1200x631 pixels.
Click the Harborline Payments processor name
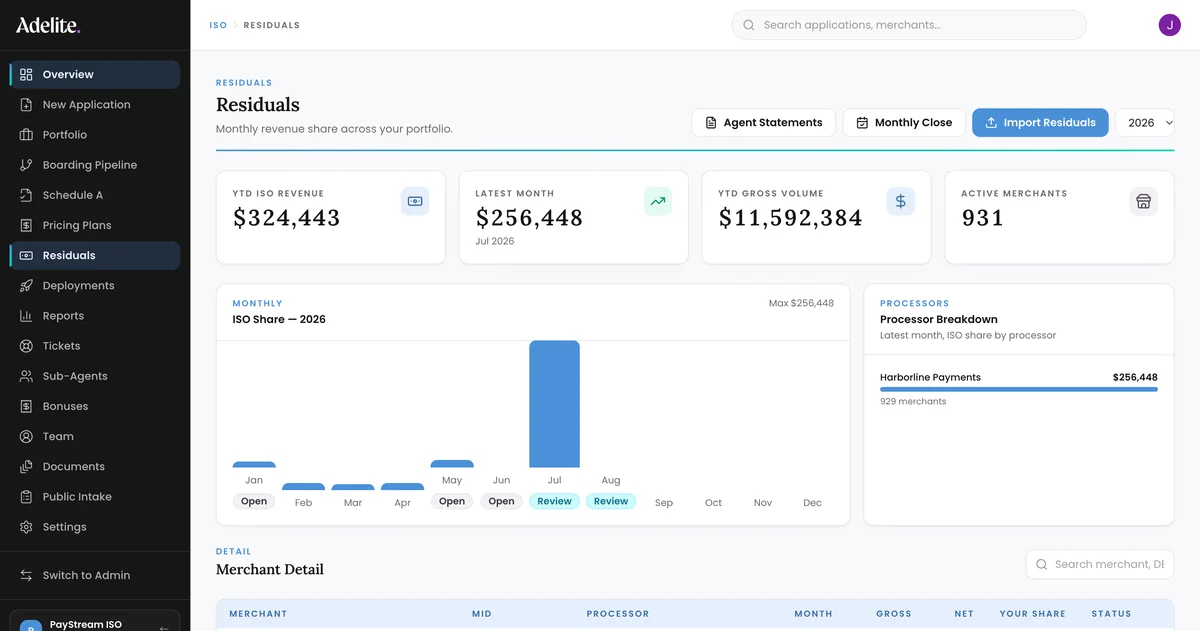click(930, 377)
